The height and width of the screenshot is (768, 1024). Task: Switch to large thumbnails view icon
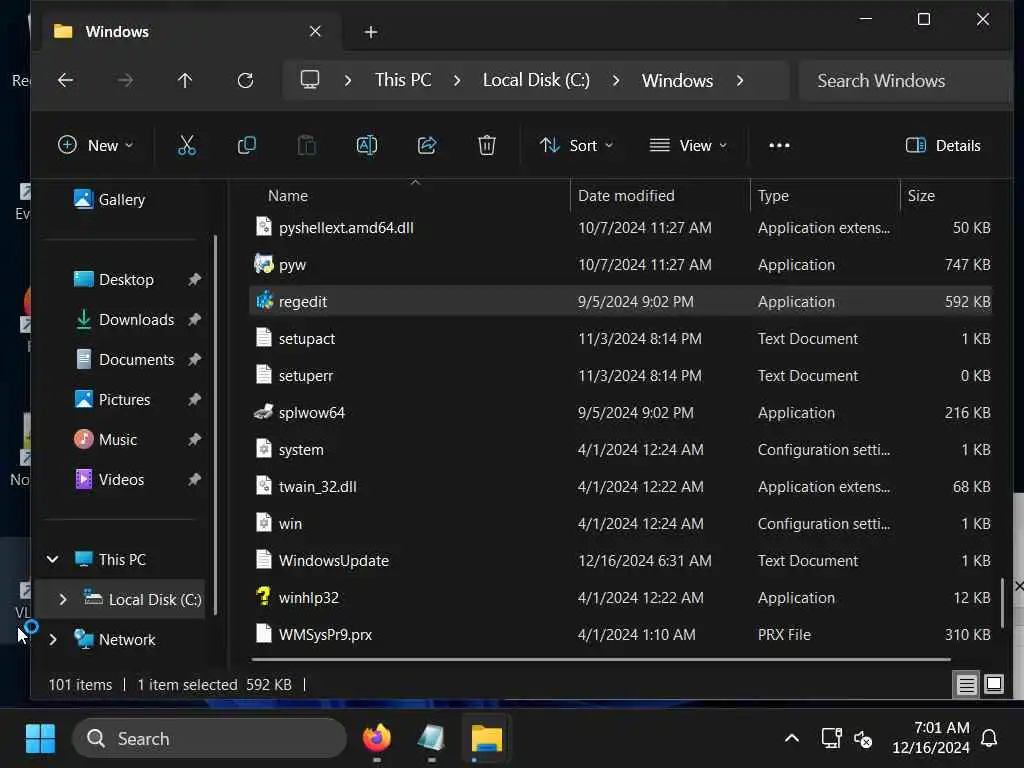pos(994,684)
